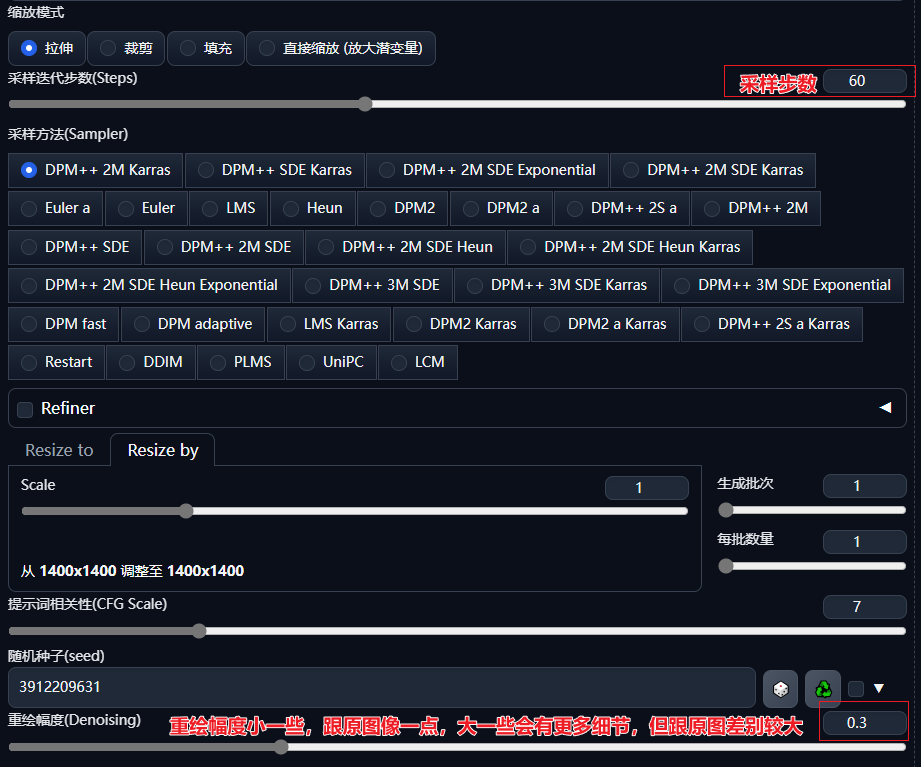This screenshot has height=767, width=921.
Task: Select the DDIM sampler
Action: (151, 362)
